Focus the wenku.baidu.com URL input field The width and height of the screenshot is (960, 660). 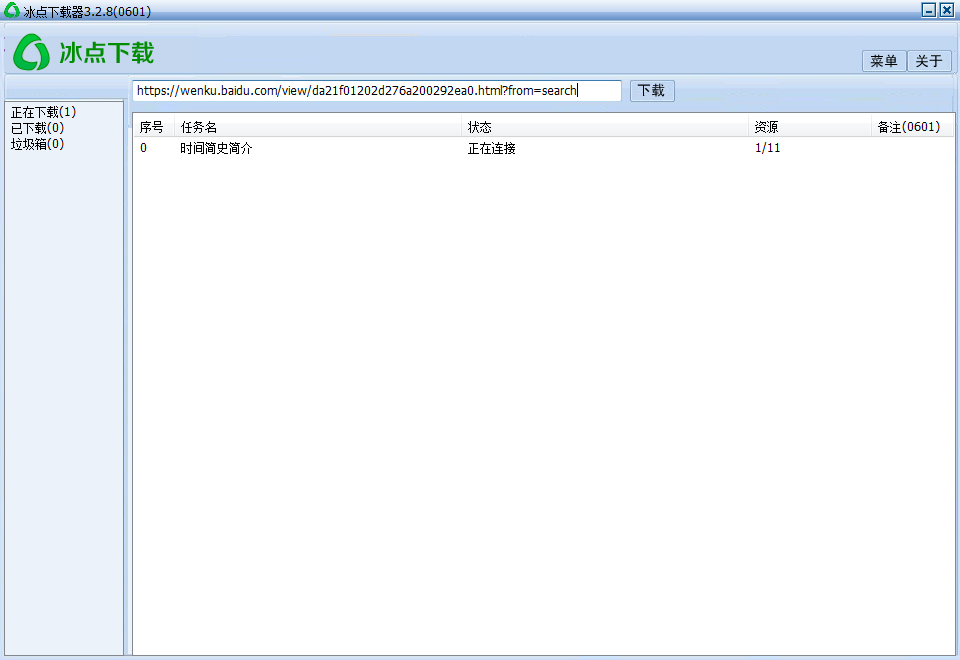click(377, 91)
